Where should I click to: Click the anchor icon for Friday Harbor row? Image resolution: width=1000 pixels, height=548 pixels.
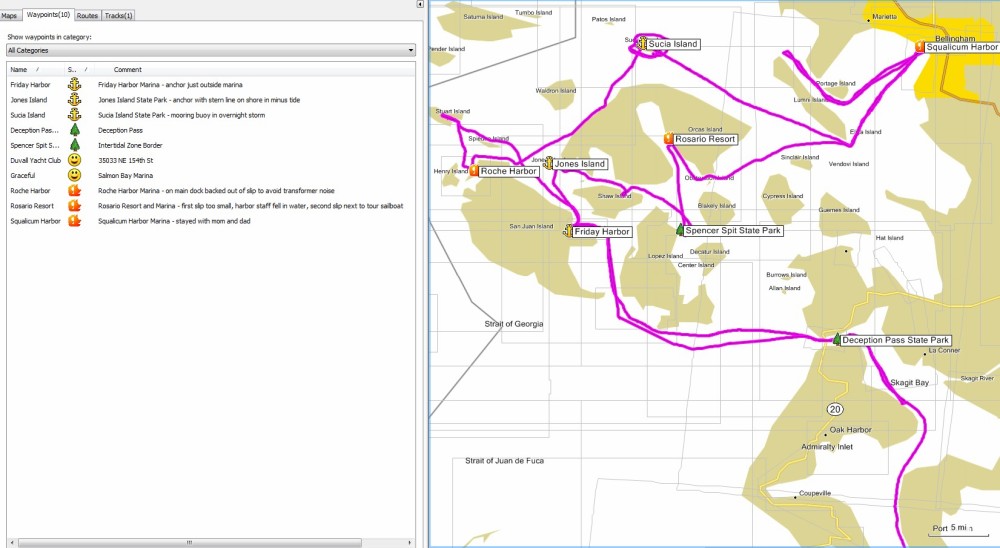coord(74,85)
